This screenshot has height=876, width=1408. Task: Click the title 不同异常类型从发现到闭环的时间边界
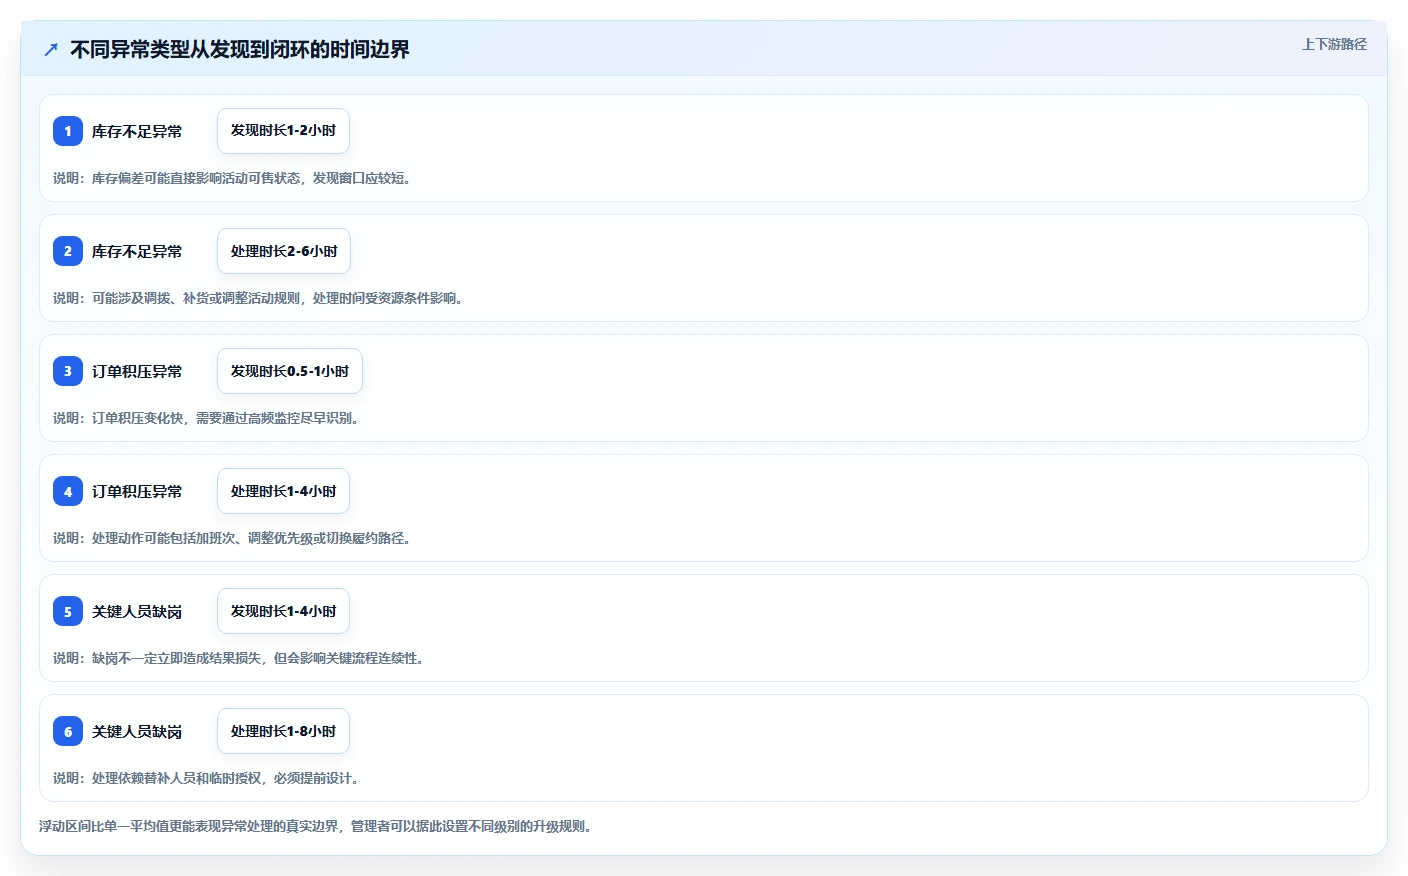coord(240,49)
